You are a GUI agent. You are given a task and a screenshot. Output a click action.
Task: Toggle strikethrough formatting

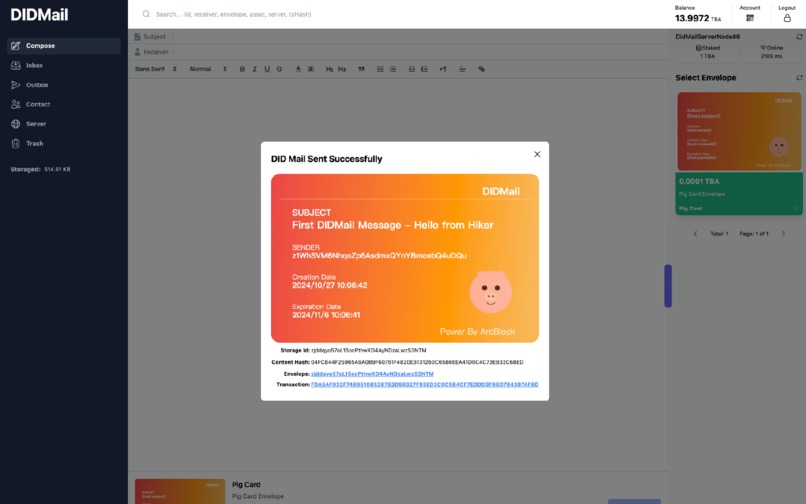click(x=279, y=69)
